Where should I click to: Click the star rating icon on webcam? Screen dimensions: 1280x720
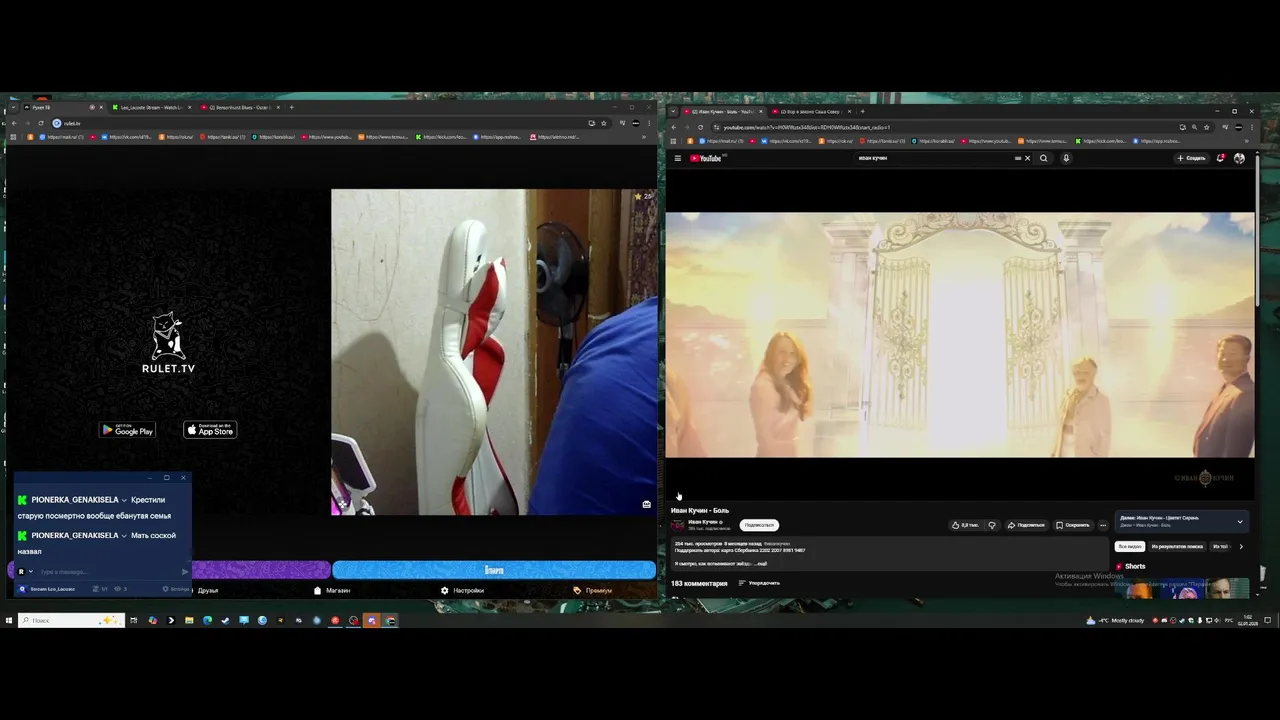pos(638,196)
